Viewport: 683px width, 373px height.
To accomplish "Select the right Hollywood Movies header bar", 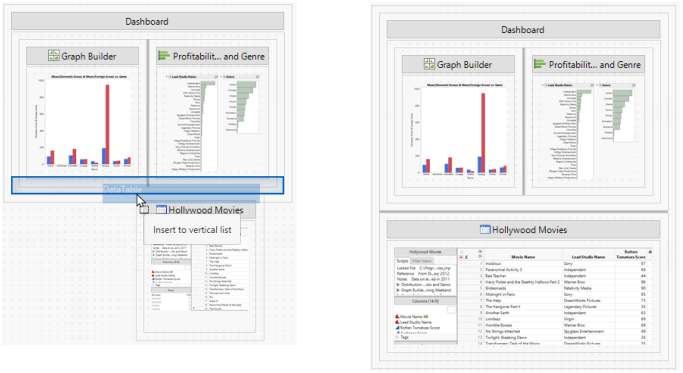I will click(x=523, y=230).
